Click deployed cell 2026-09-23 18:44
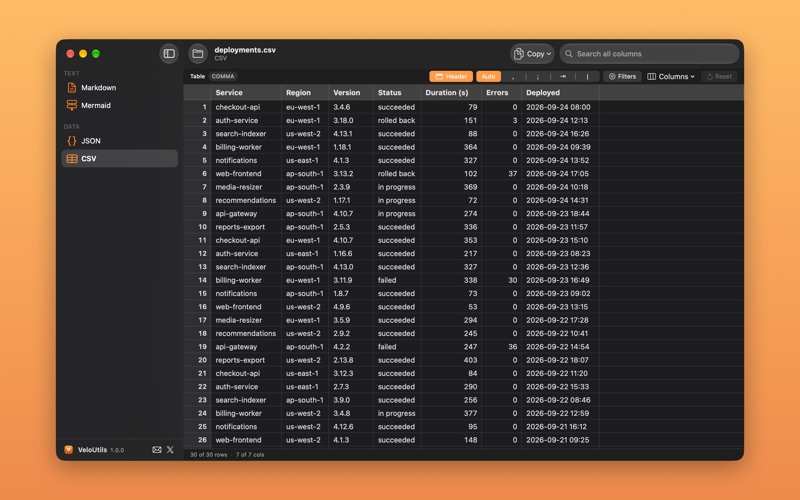 560,214
